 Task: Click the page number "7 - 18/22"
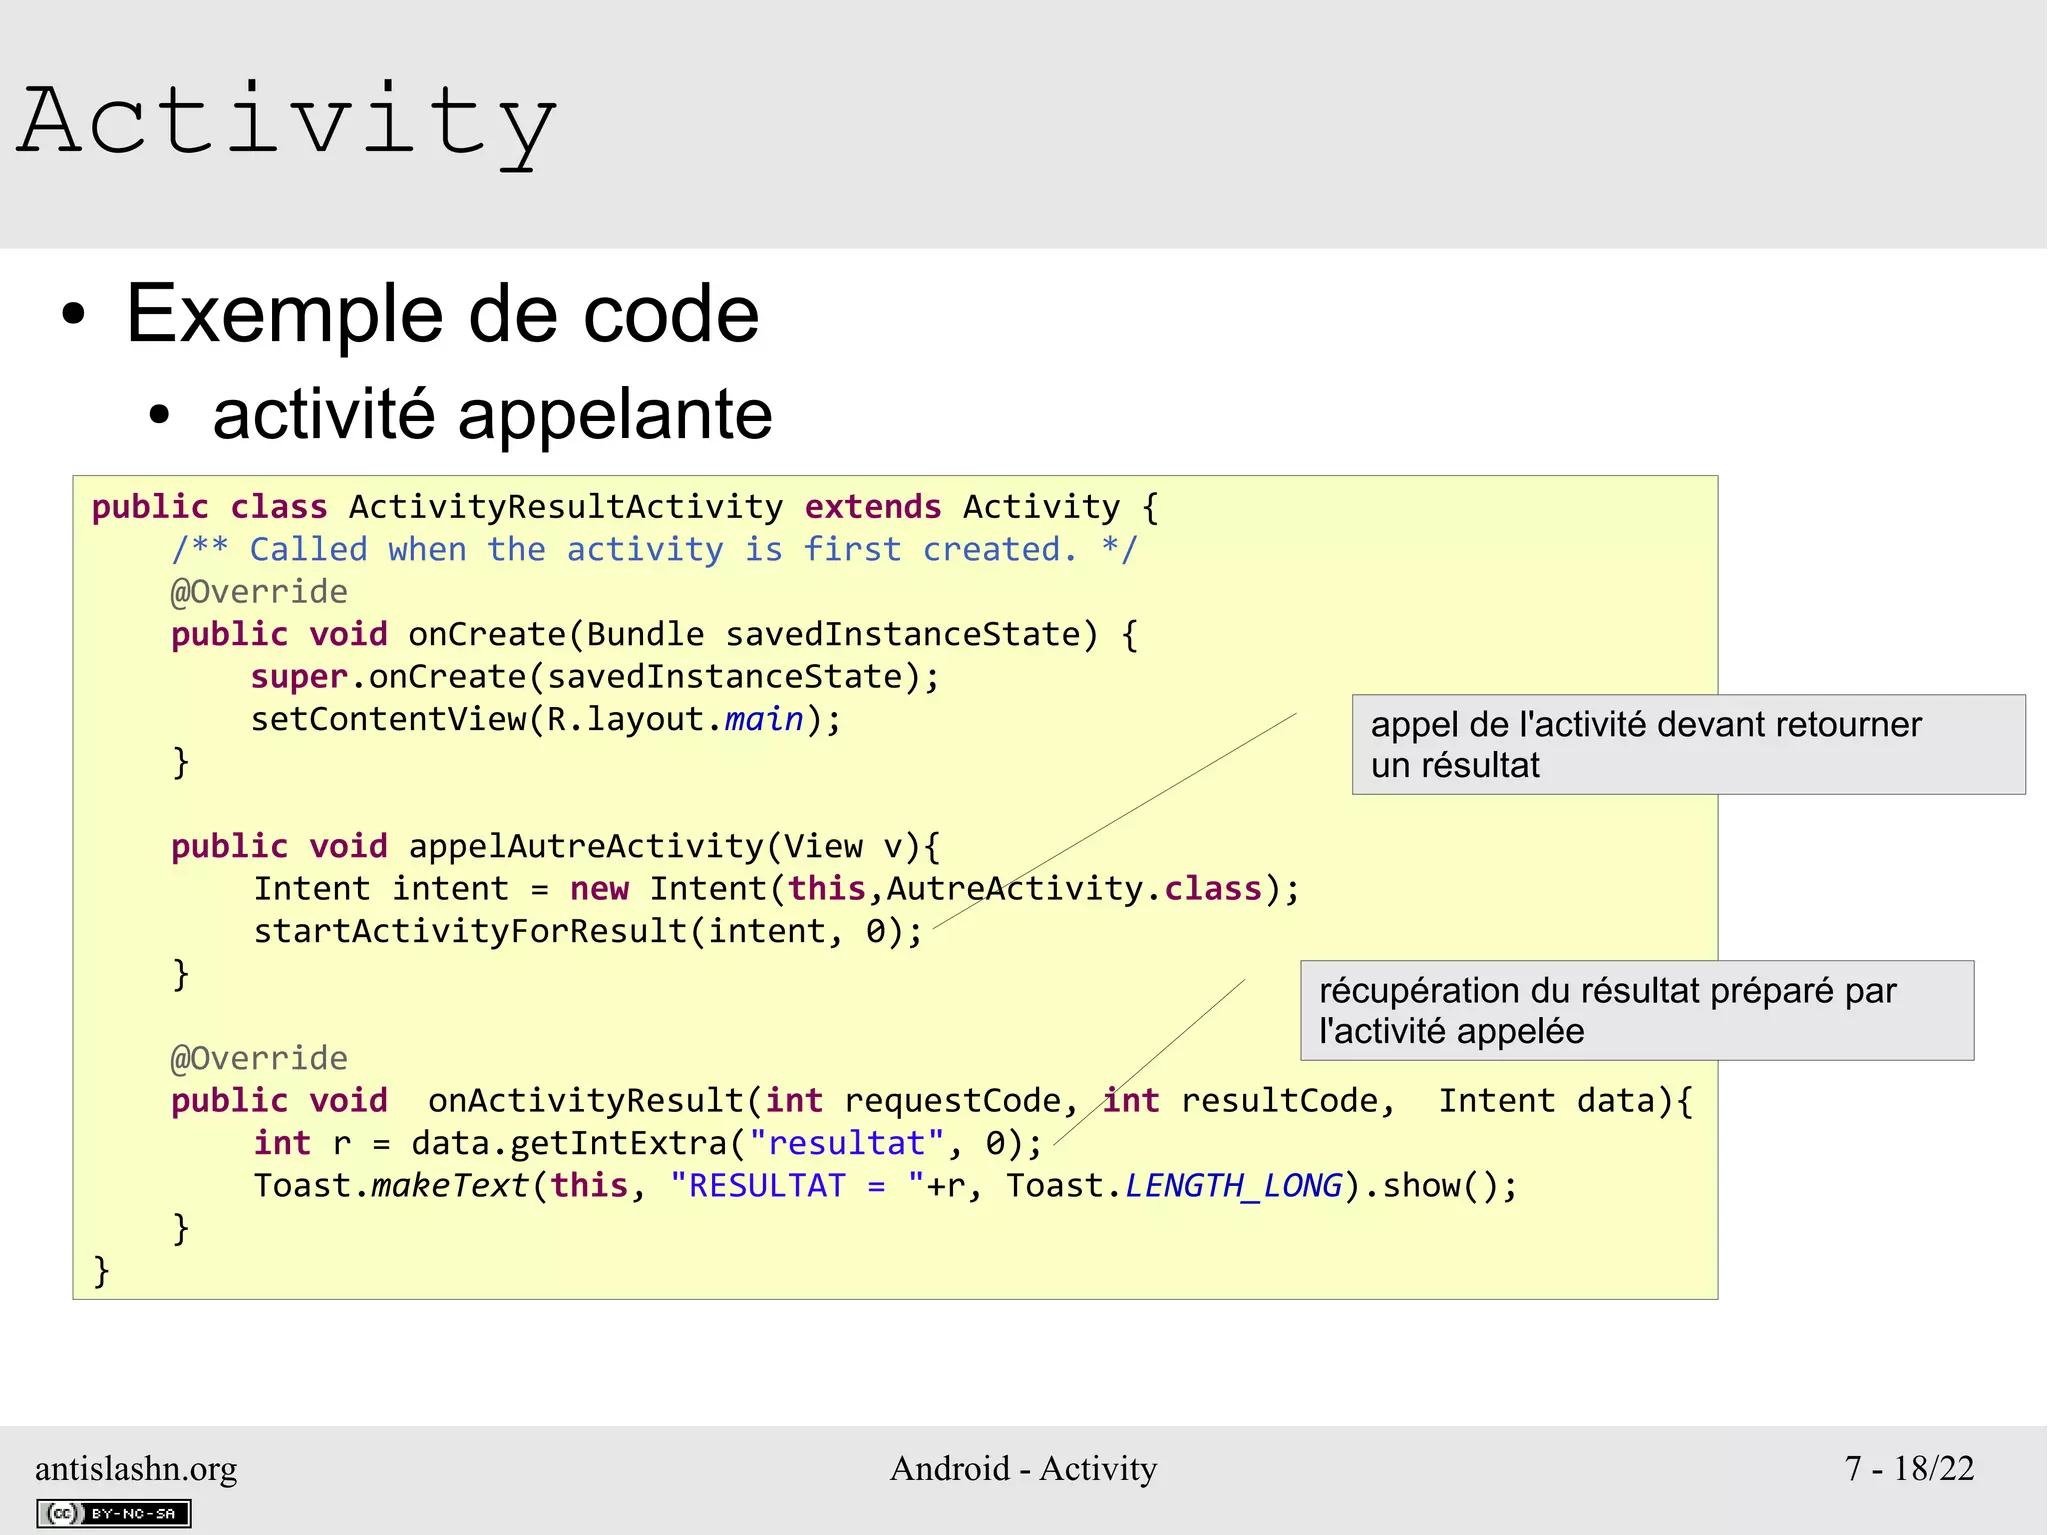pyautogui.click(x=1908, y=1468)
